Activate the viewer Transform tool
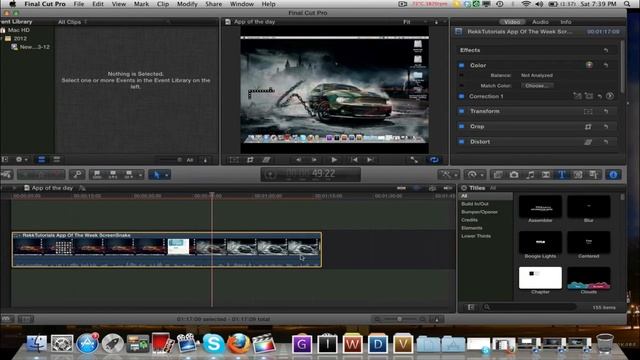 point(234,160)
